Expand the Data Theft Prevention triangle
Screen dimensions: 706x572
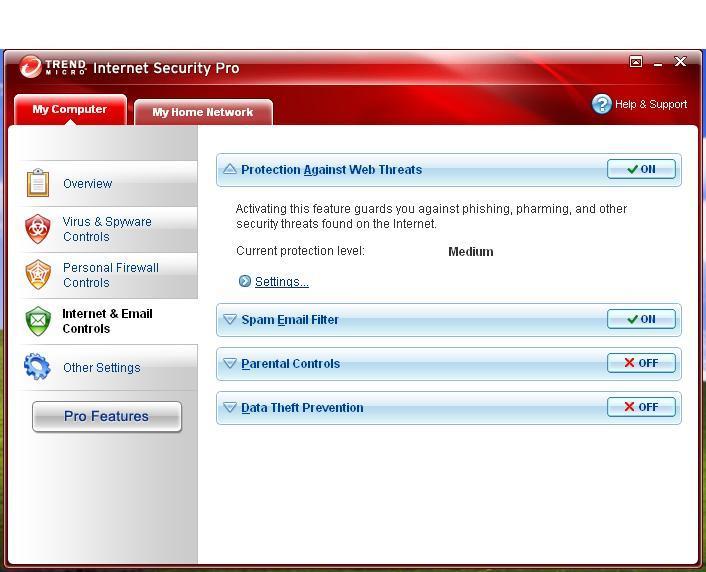(230, 407)
